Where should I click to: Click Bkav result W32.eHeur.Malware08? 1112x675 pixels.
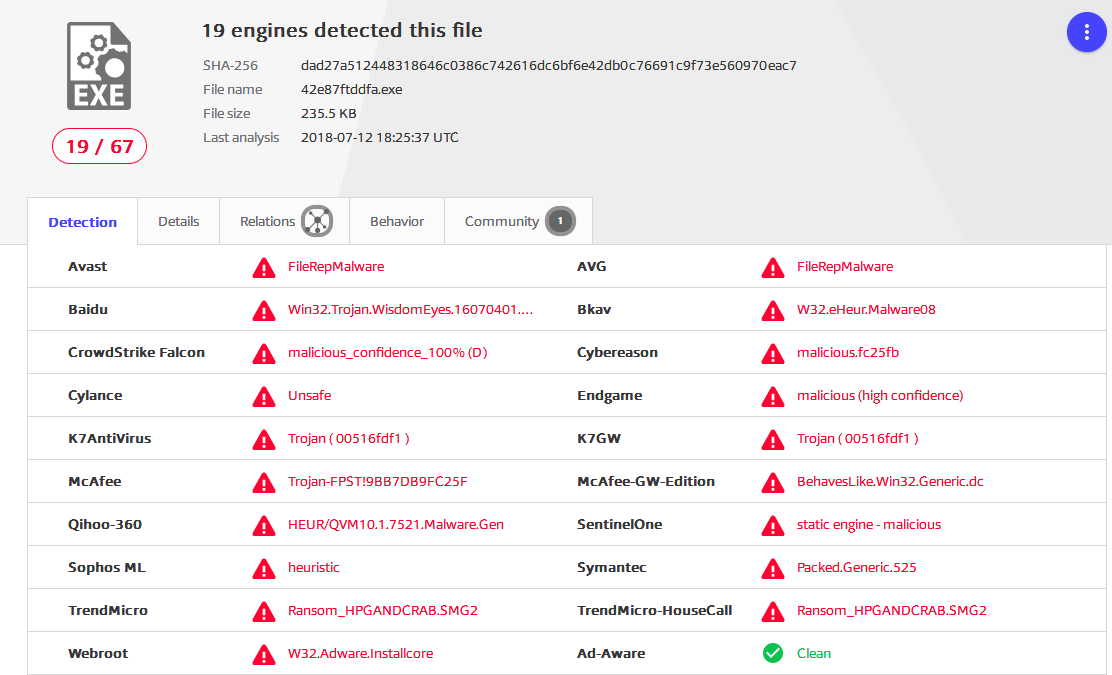(866, 309)
